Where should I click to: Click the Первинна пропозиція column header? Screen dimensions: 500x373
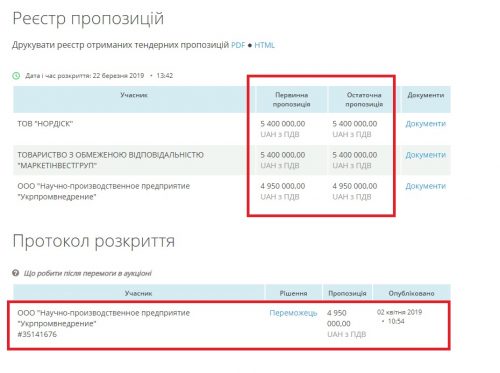coord(291,100)
